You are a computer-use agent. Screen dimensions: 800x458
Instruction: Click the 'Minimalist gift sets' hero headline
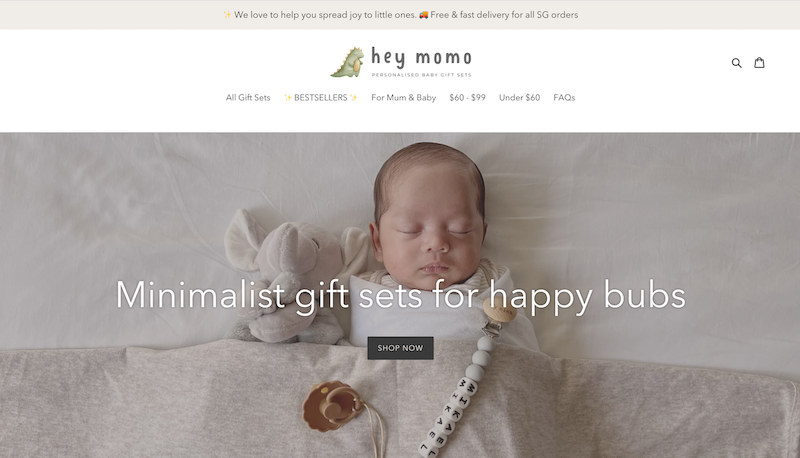point(401,295)
